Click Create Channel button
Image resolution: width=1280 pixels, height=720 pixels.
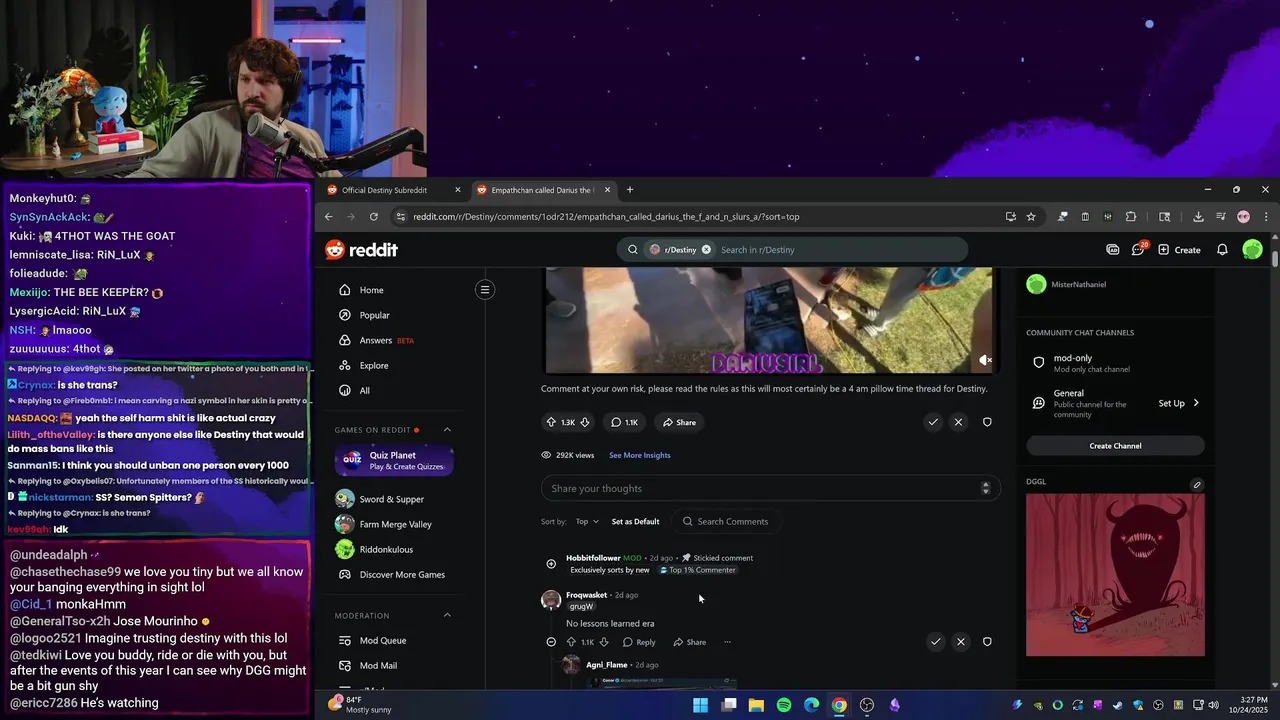click(x=1115, y=446)
